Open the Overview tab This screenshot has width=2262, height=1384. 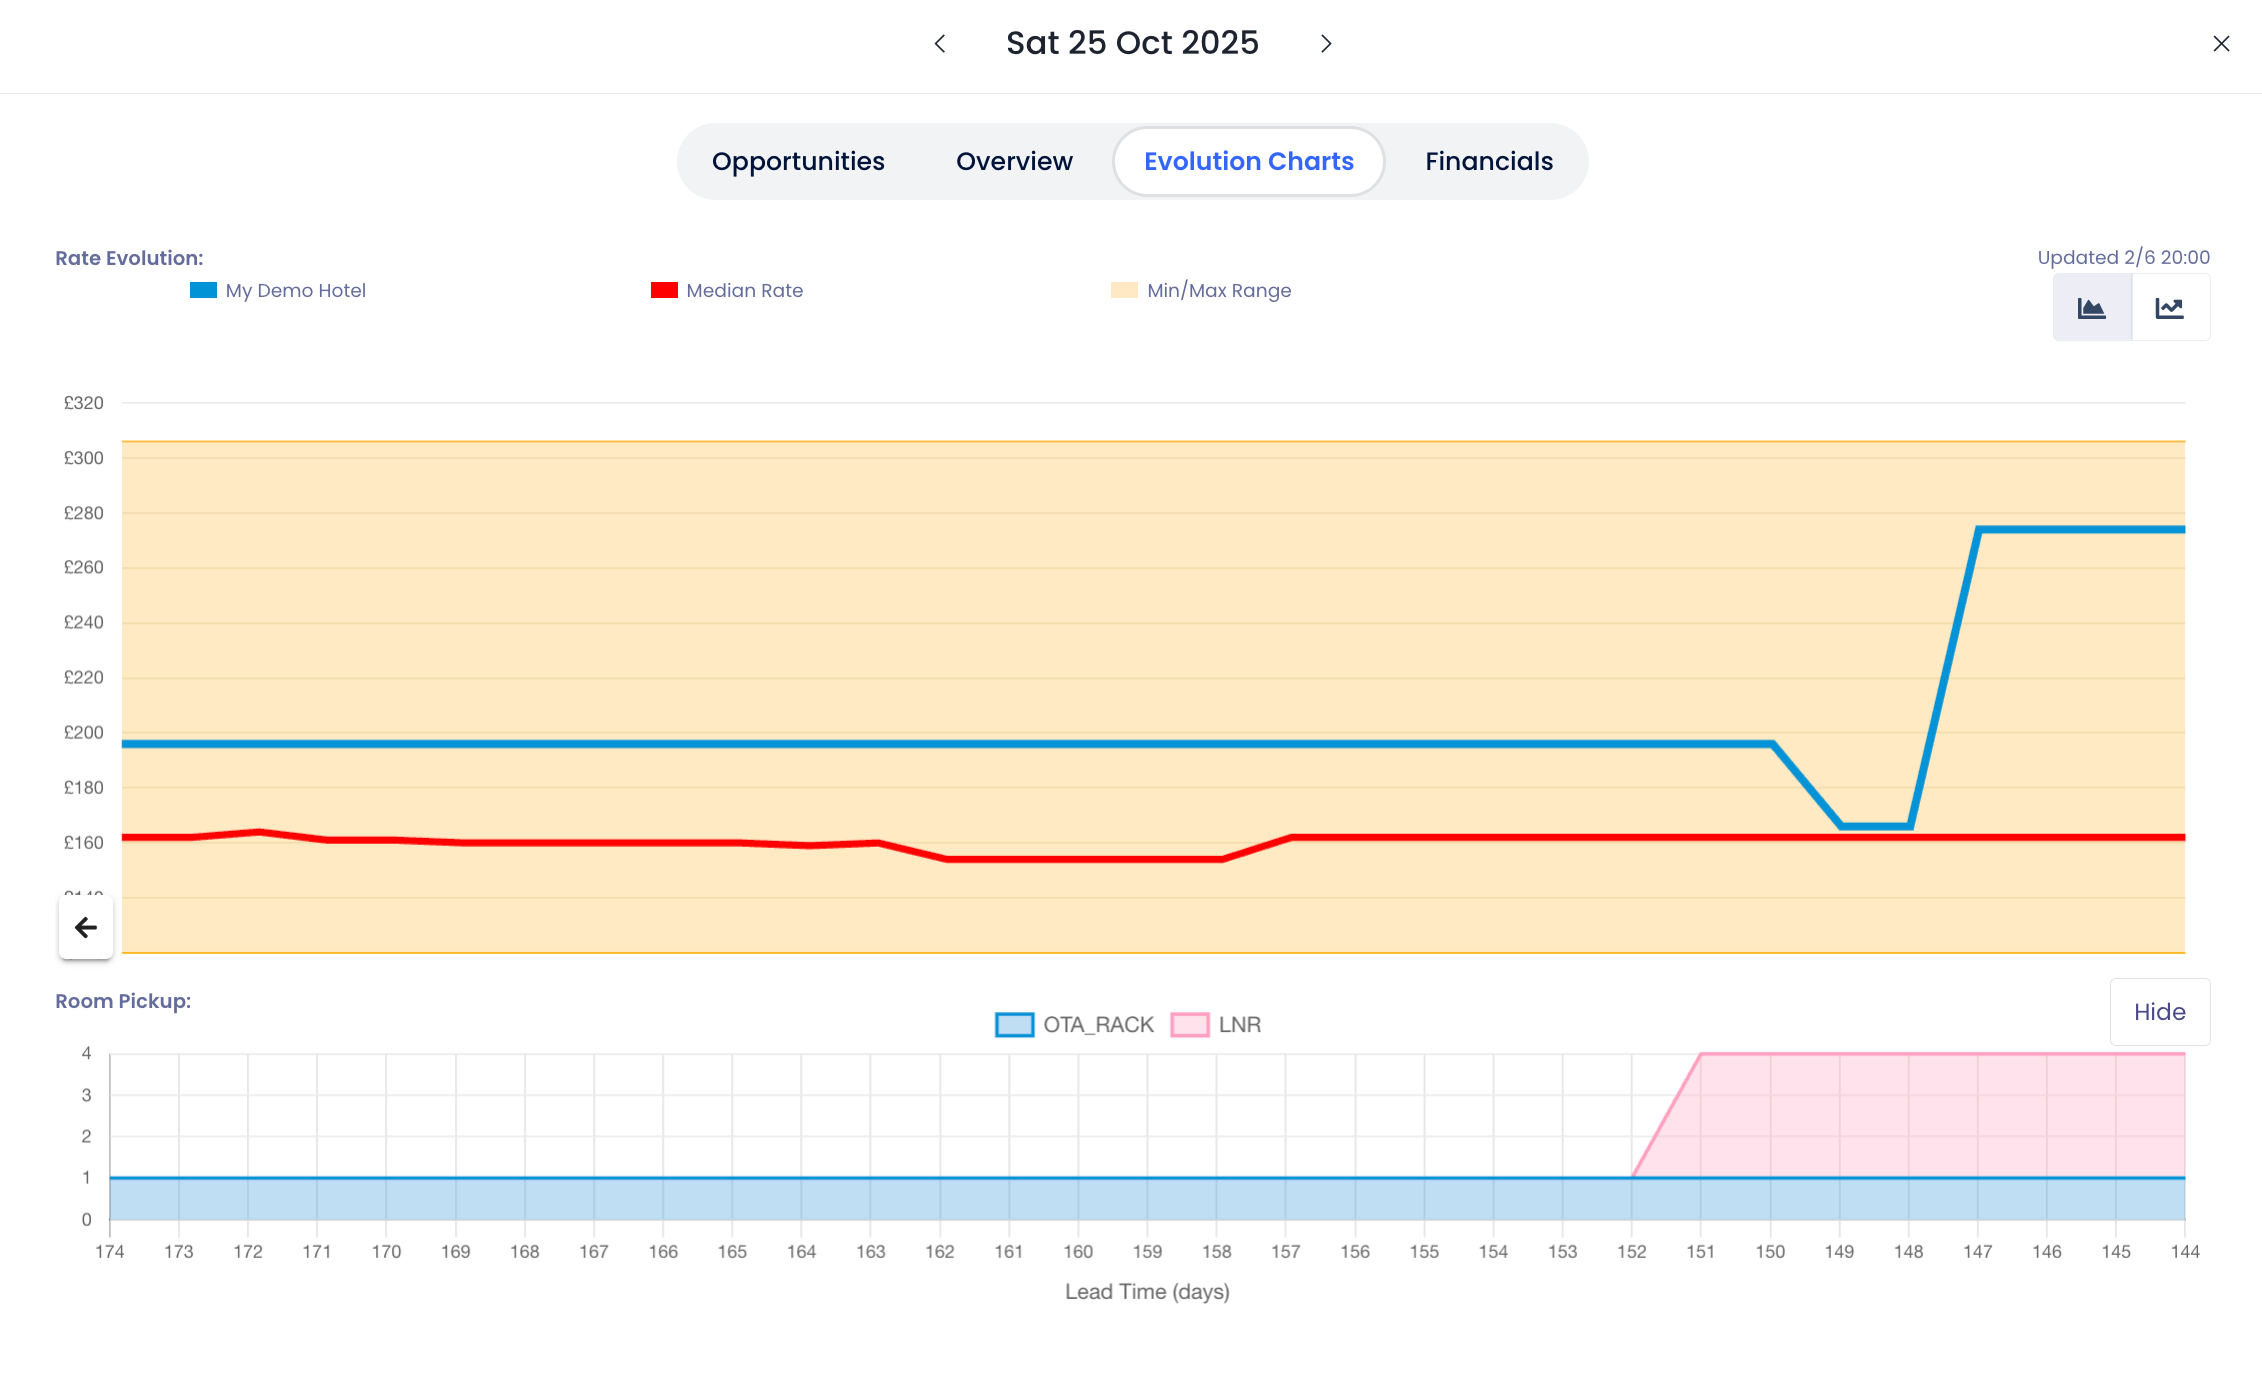click(1014, 162)
